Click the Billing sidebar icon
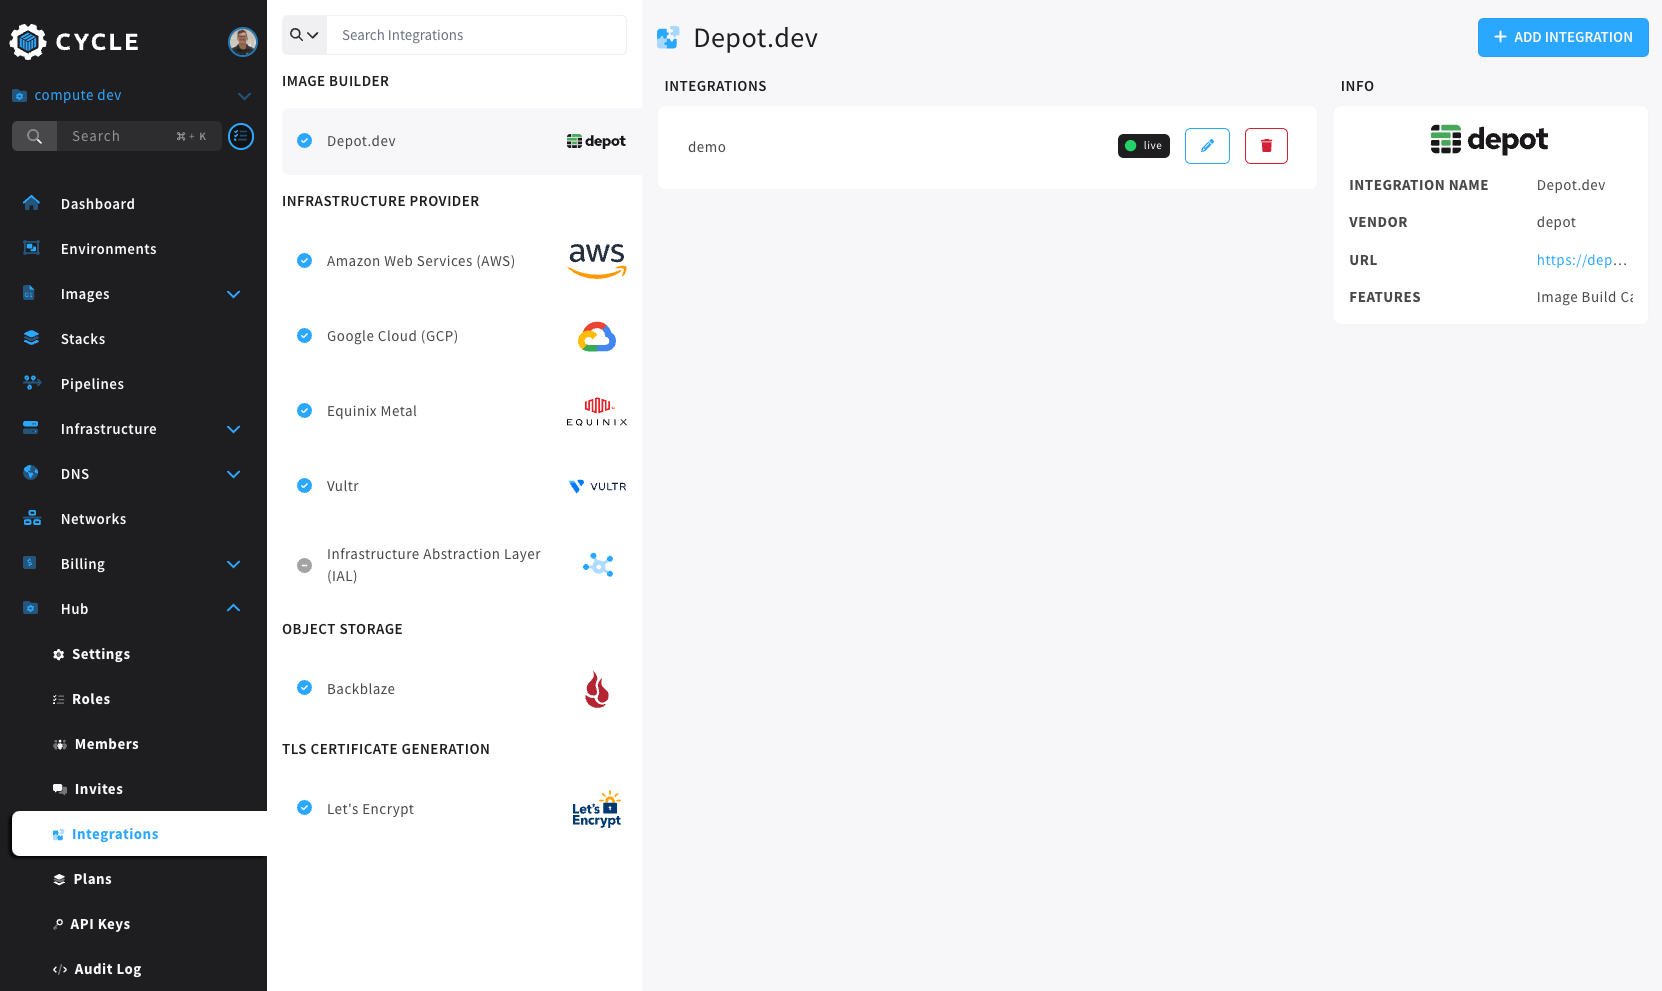 [30, 563]
